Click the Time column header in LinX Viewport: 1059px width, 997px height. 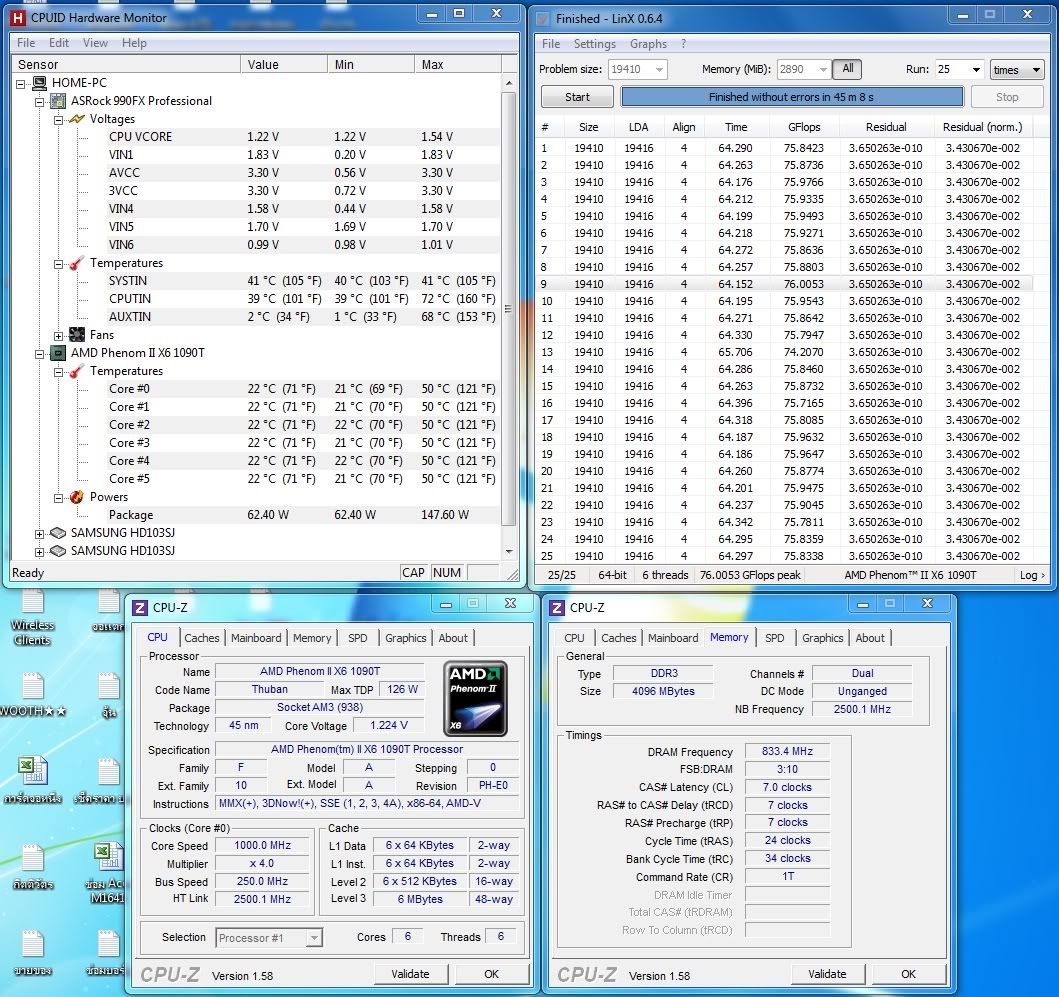(x=735, y=127)
